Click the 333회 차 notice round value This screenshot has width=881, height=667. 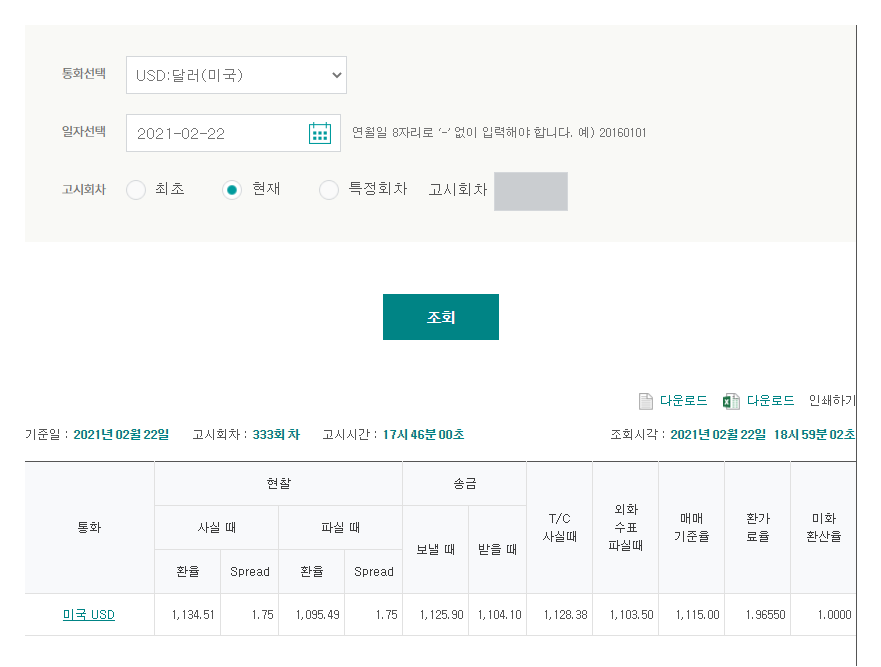(276, 434)
